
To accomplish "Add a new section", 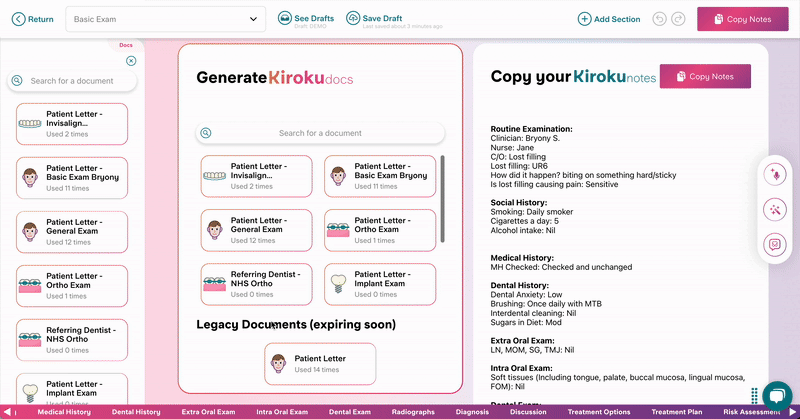I will [x=609, y=19].
